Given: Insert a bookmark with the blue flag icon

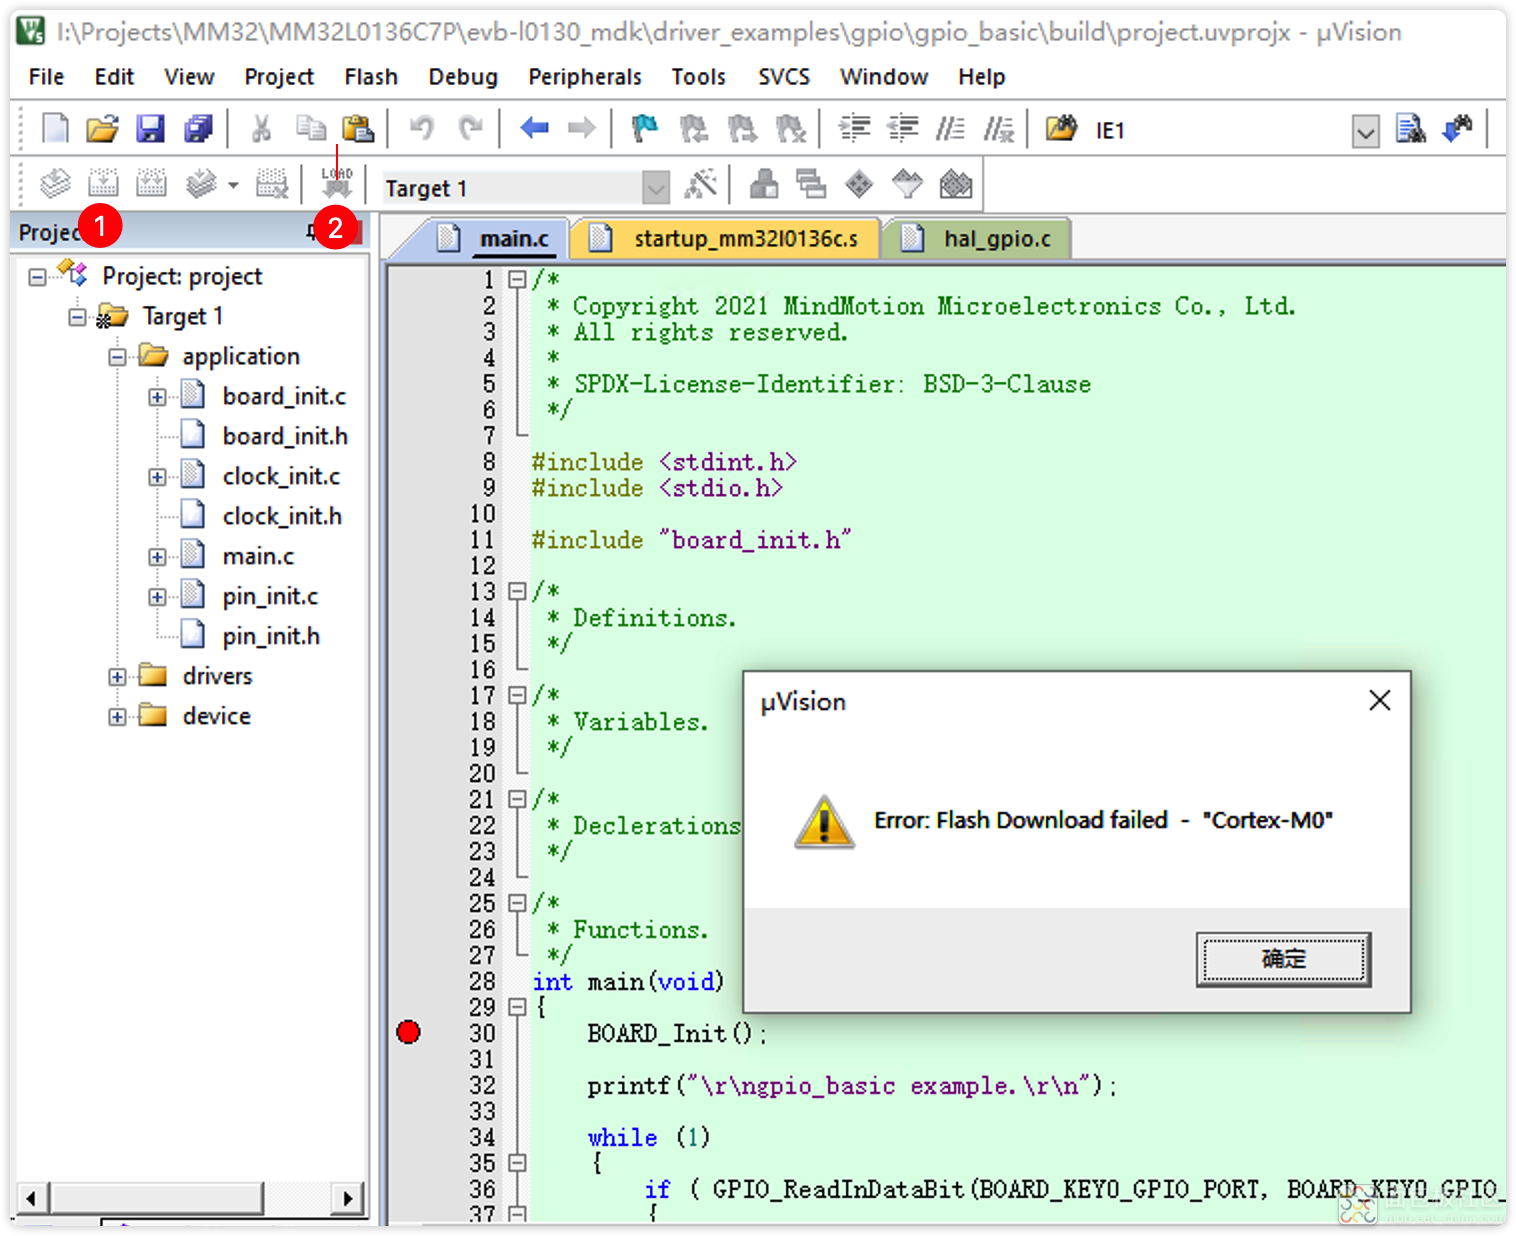Looking at the screenshot, I should 645,129.
